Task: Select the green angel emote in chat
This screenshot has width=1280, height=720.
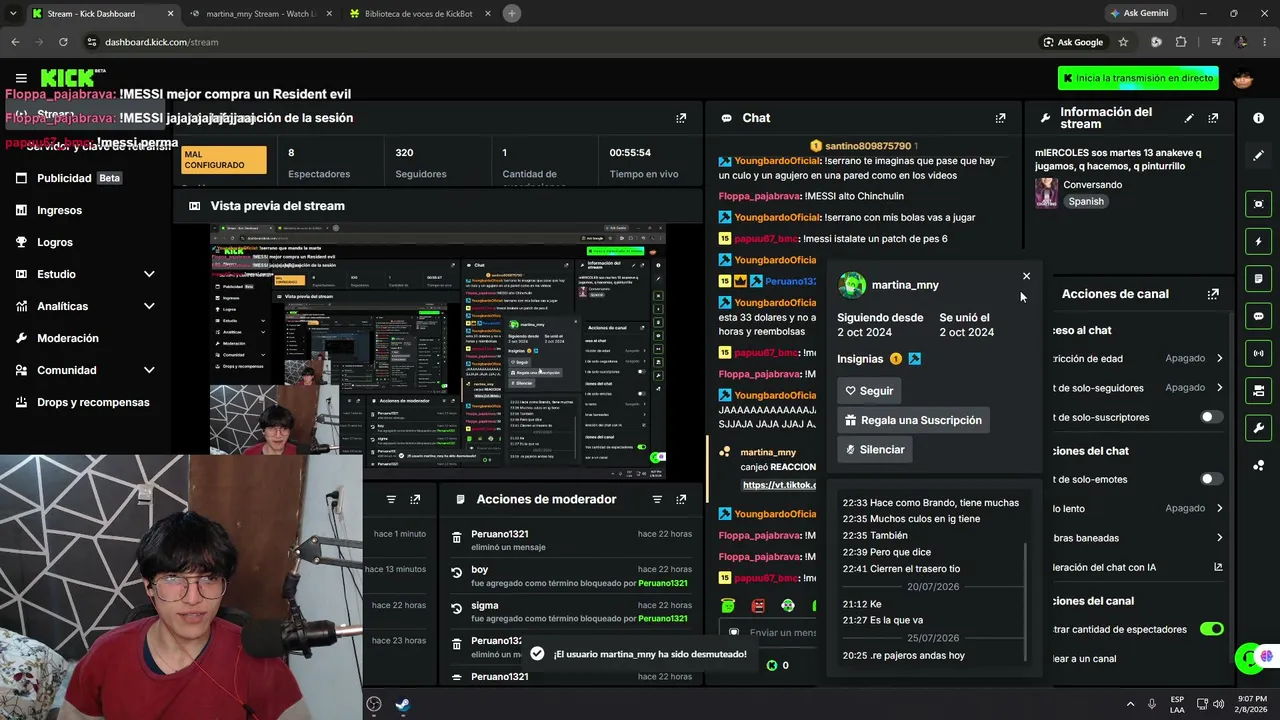Action: pos(728,606)
